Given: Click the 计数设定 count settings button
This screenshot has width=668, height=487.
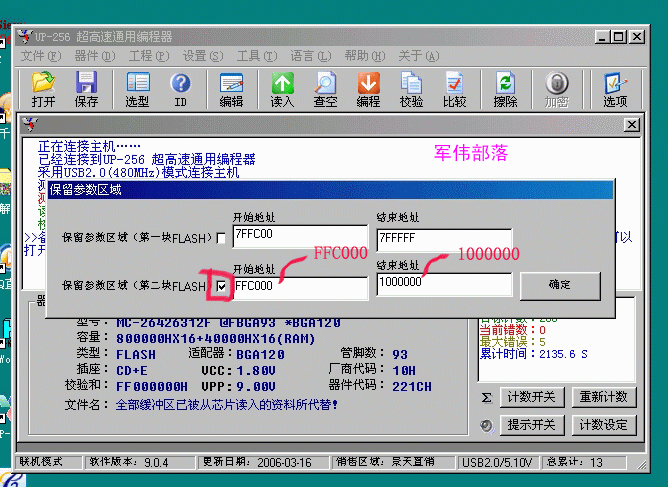Looking at the screenshot, I should [603, 425].
